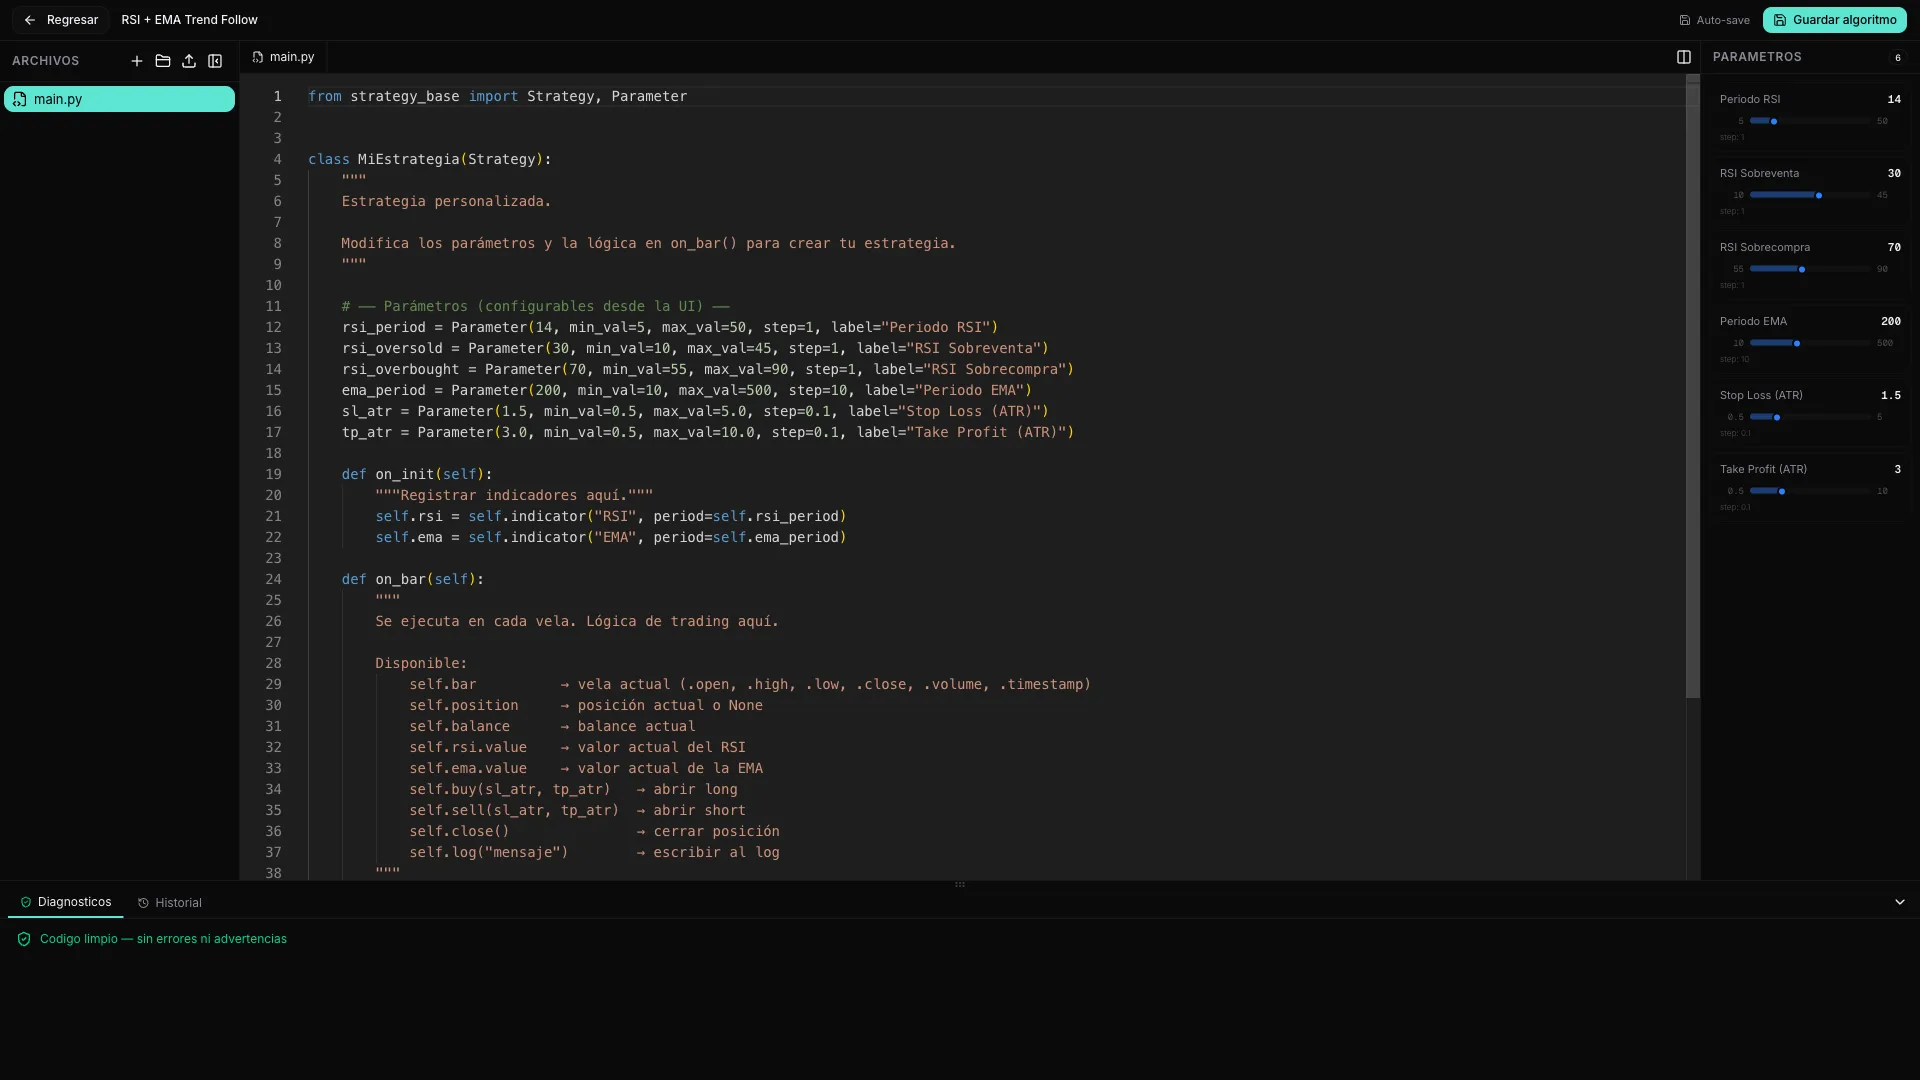
Task: Place cursor on 'class MiEstrategia' line
Action: pyautogui.click(x=430, y=159)
